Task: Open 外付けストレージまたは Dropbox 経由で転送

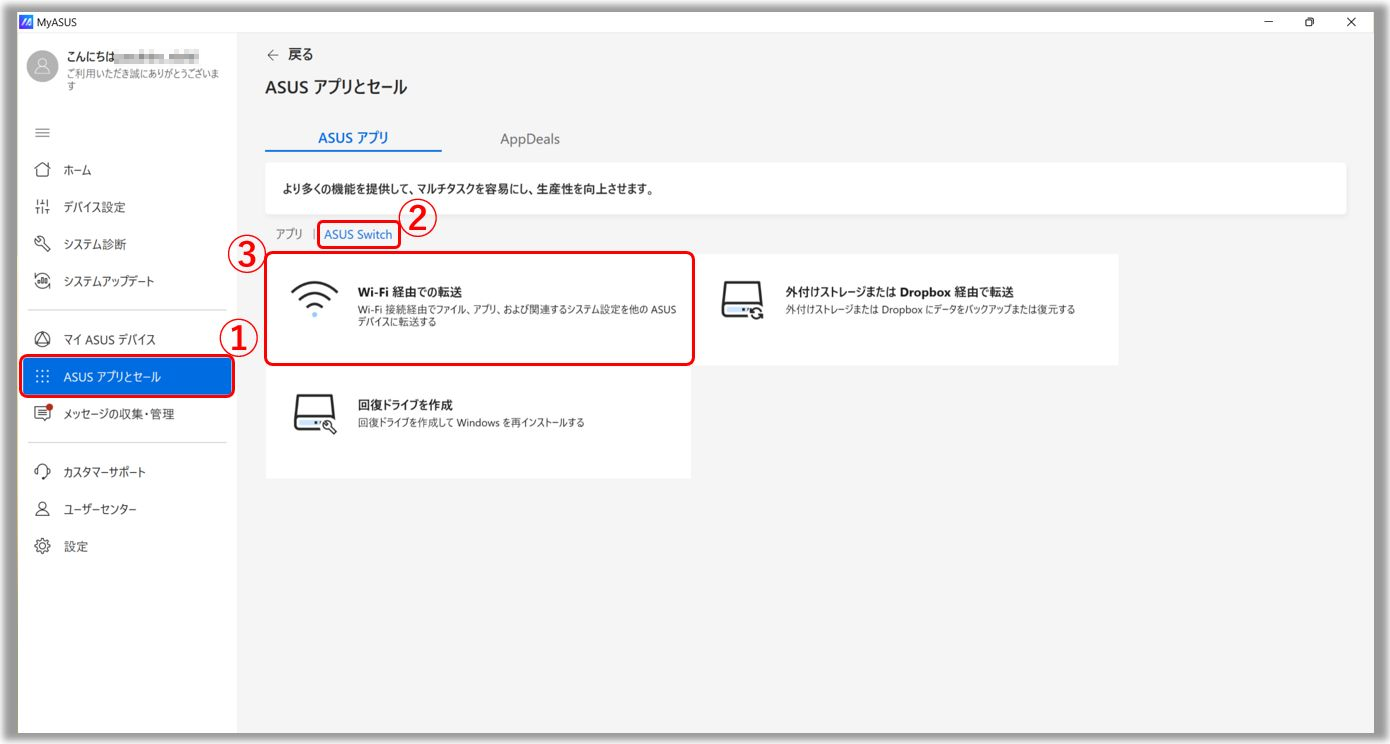Action: click(900, 292)
